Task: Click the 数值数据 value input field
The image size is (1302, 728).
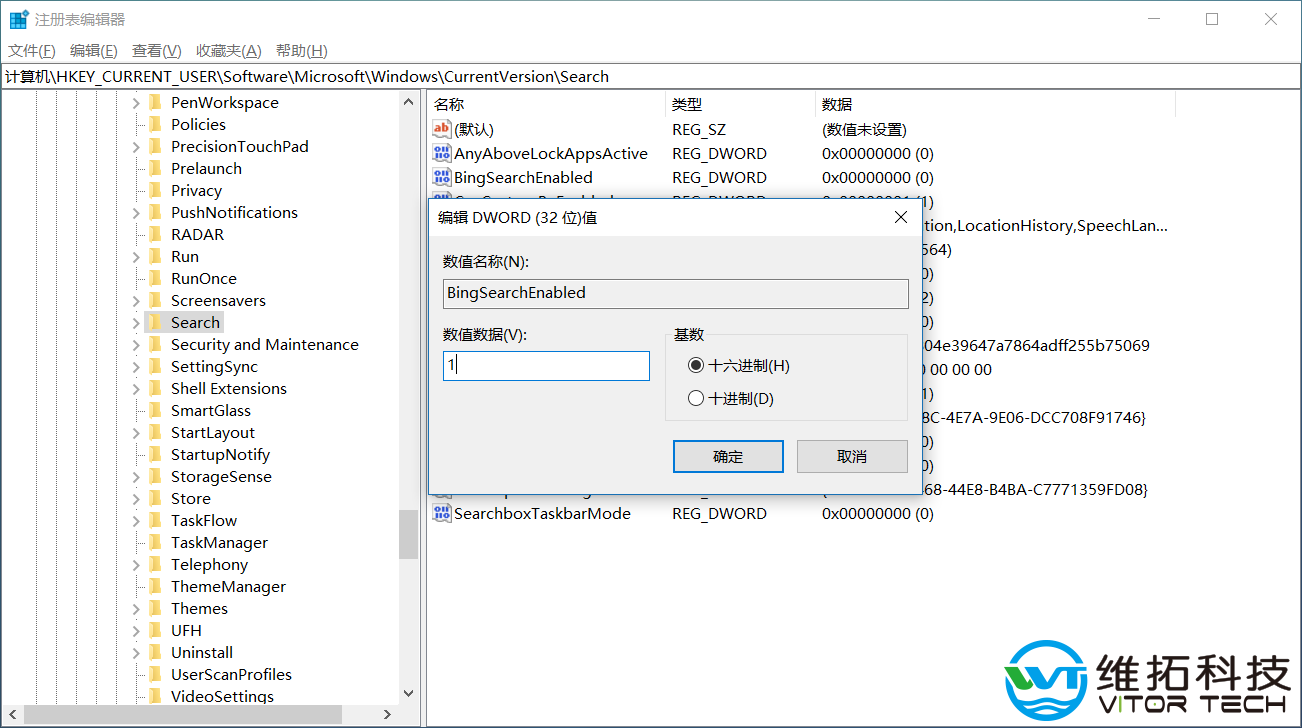Action: 546,366
